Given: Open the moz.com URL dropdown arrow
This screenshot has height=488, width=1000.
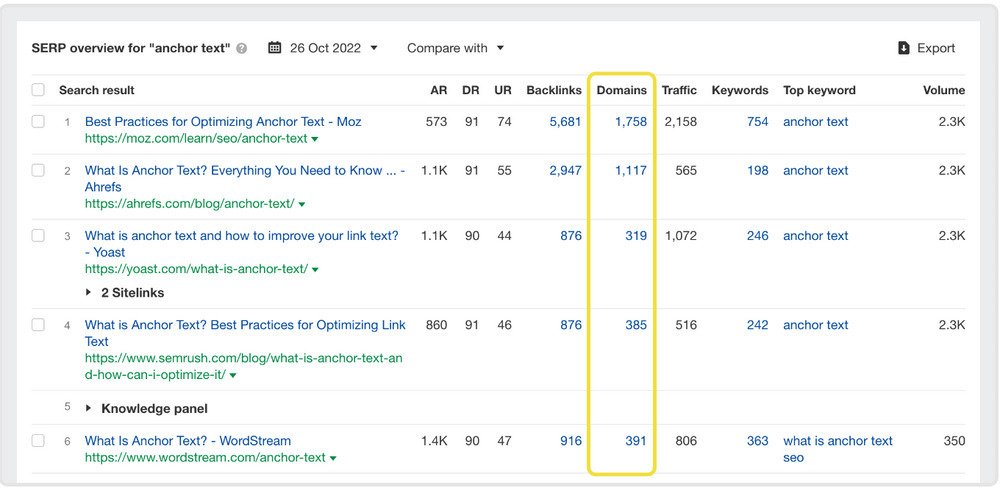Looking at the screenshot, I should [315, 139].
